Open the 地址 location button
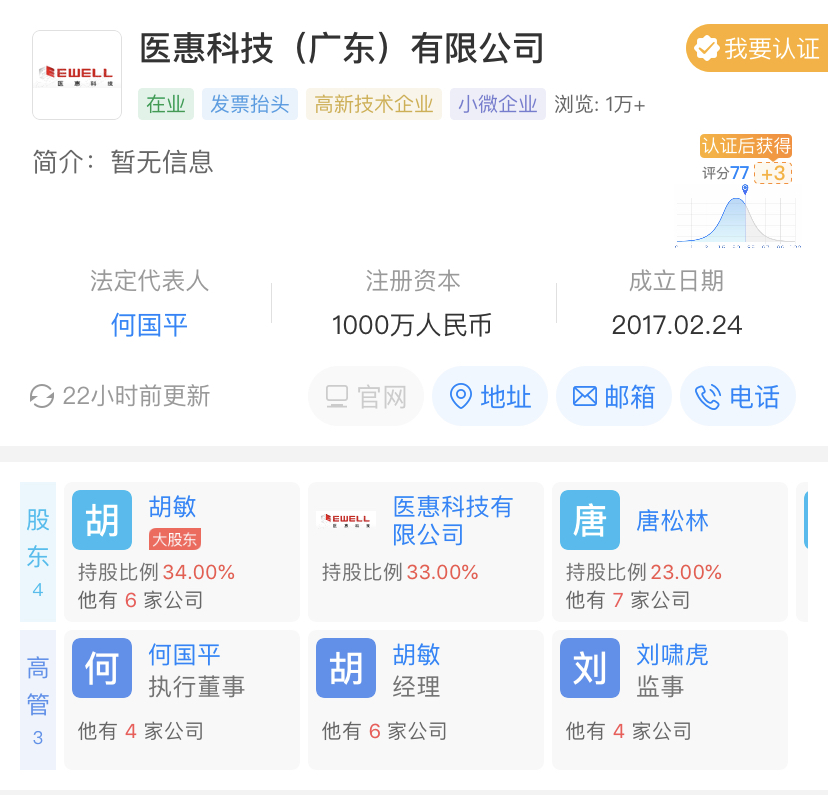Screen dimensions: 828x795 coord(490,397)
